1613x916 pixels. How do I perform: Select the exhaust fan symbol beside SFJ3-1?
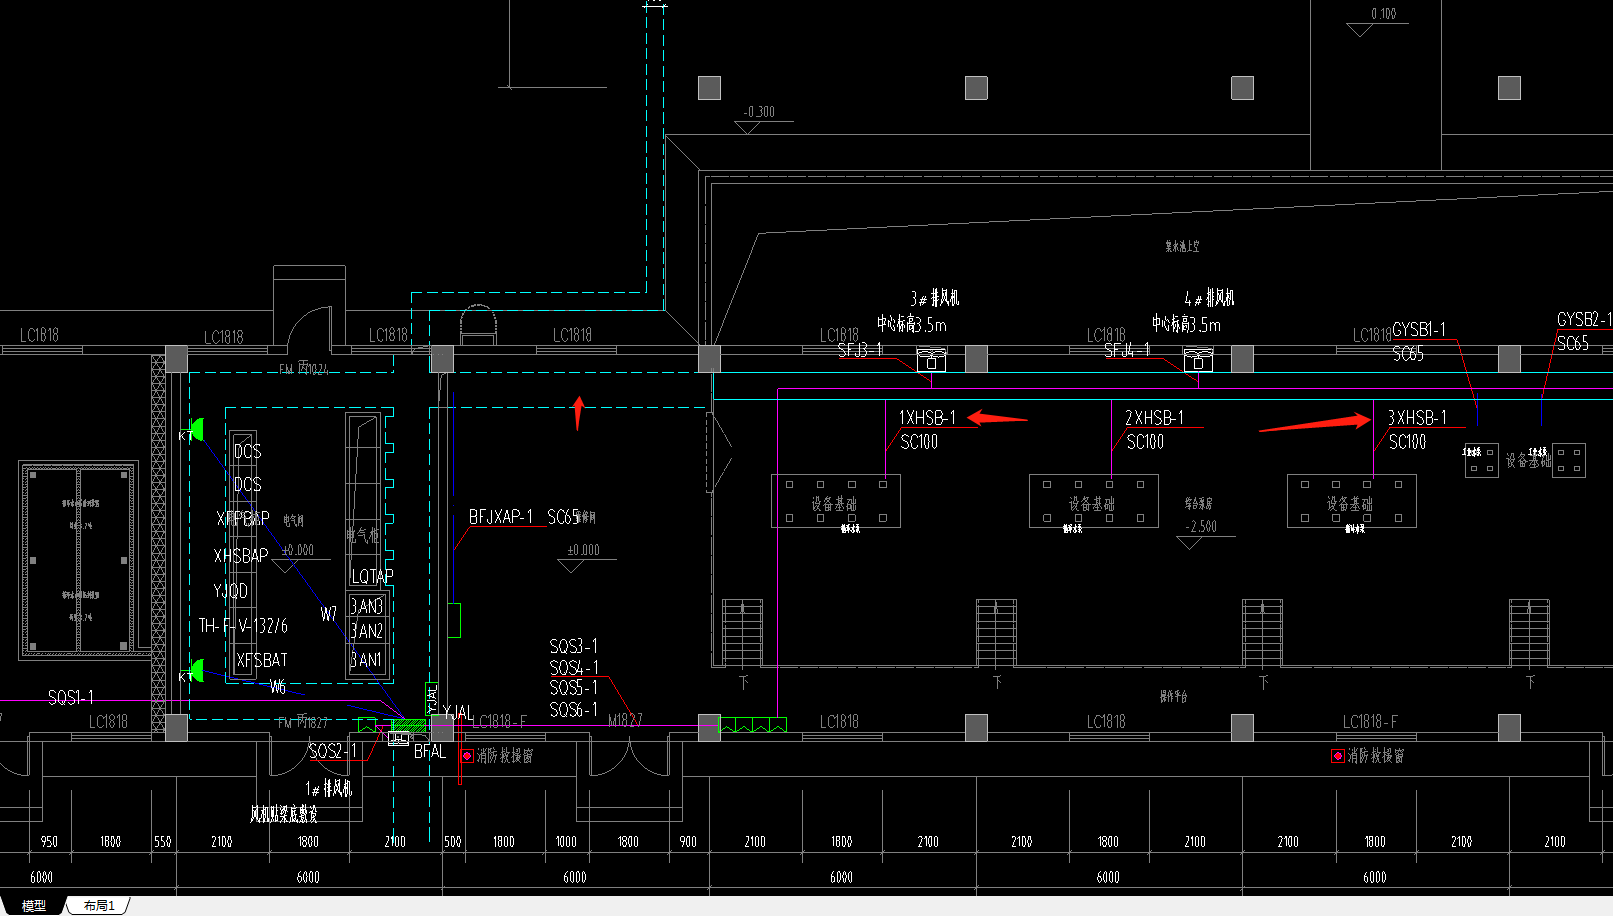click(x=932, y=359)
